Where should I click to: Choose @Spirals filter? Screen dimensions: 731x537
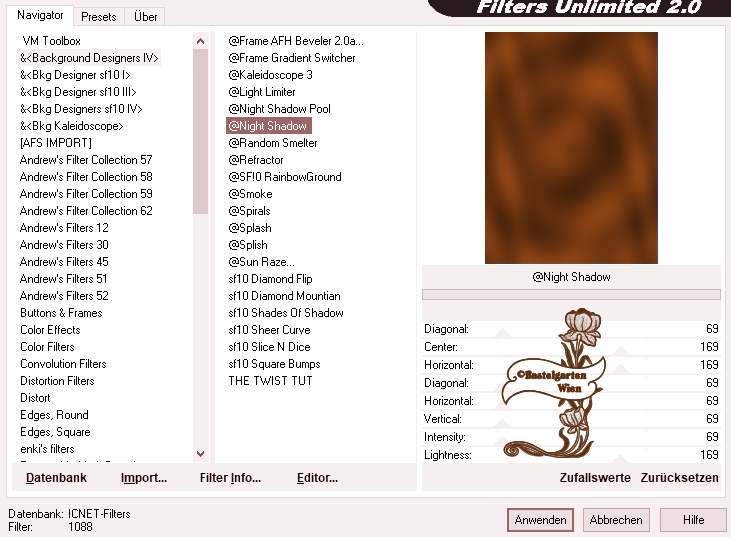249,211
